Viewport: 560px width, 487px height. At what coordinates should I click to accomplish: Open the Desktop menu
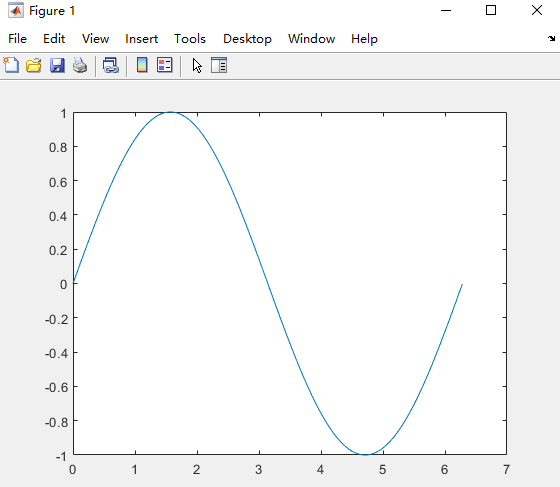point(247,39)
